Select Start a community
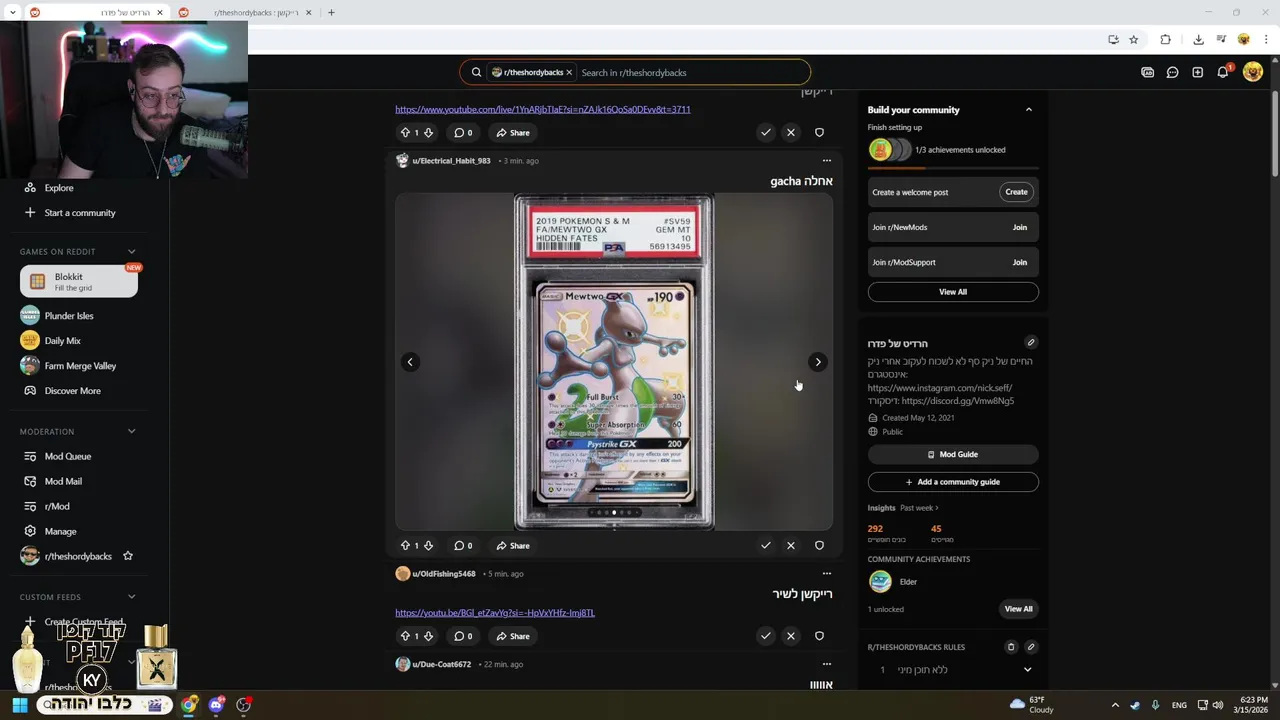 78,213
